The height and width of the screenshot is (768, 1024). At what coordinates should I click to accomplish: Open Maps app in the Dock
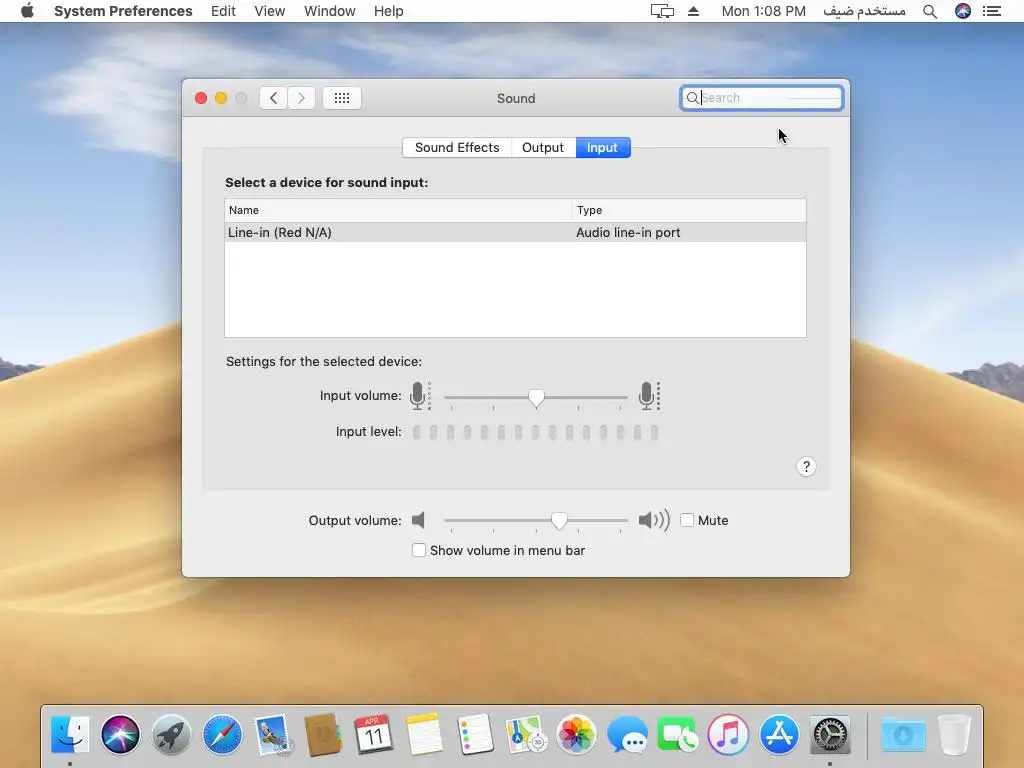coord(526,734)
